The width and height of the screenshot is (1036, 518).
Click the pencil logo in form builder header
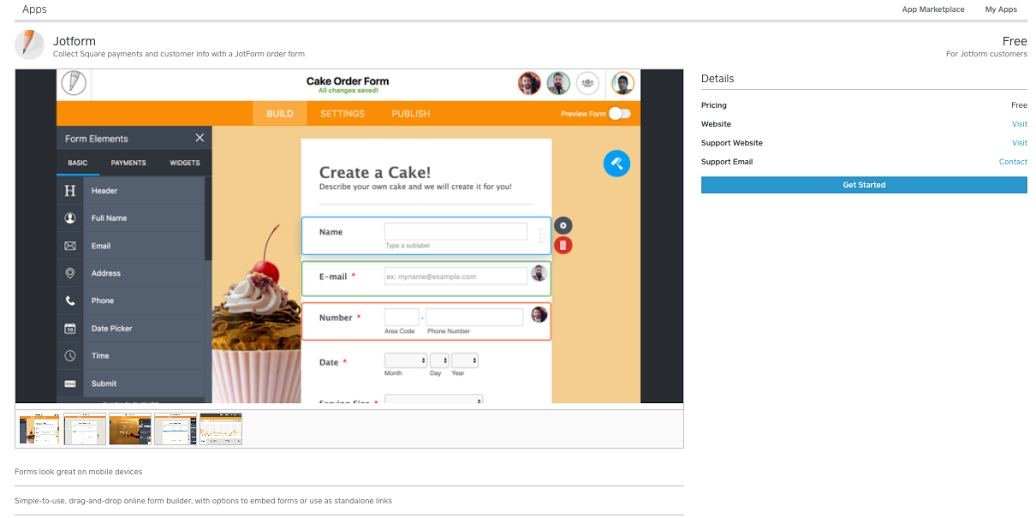pyautogui.click(x=74, y=84)
